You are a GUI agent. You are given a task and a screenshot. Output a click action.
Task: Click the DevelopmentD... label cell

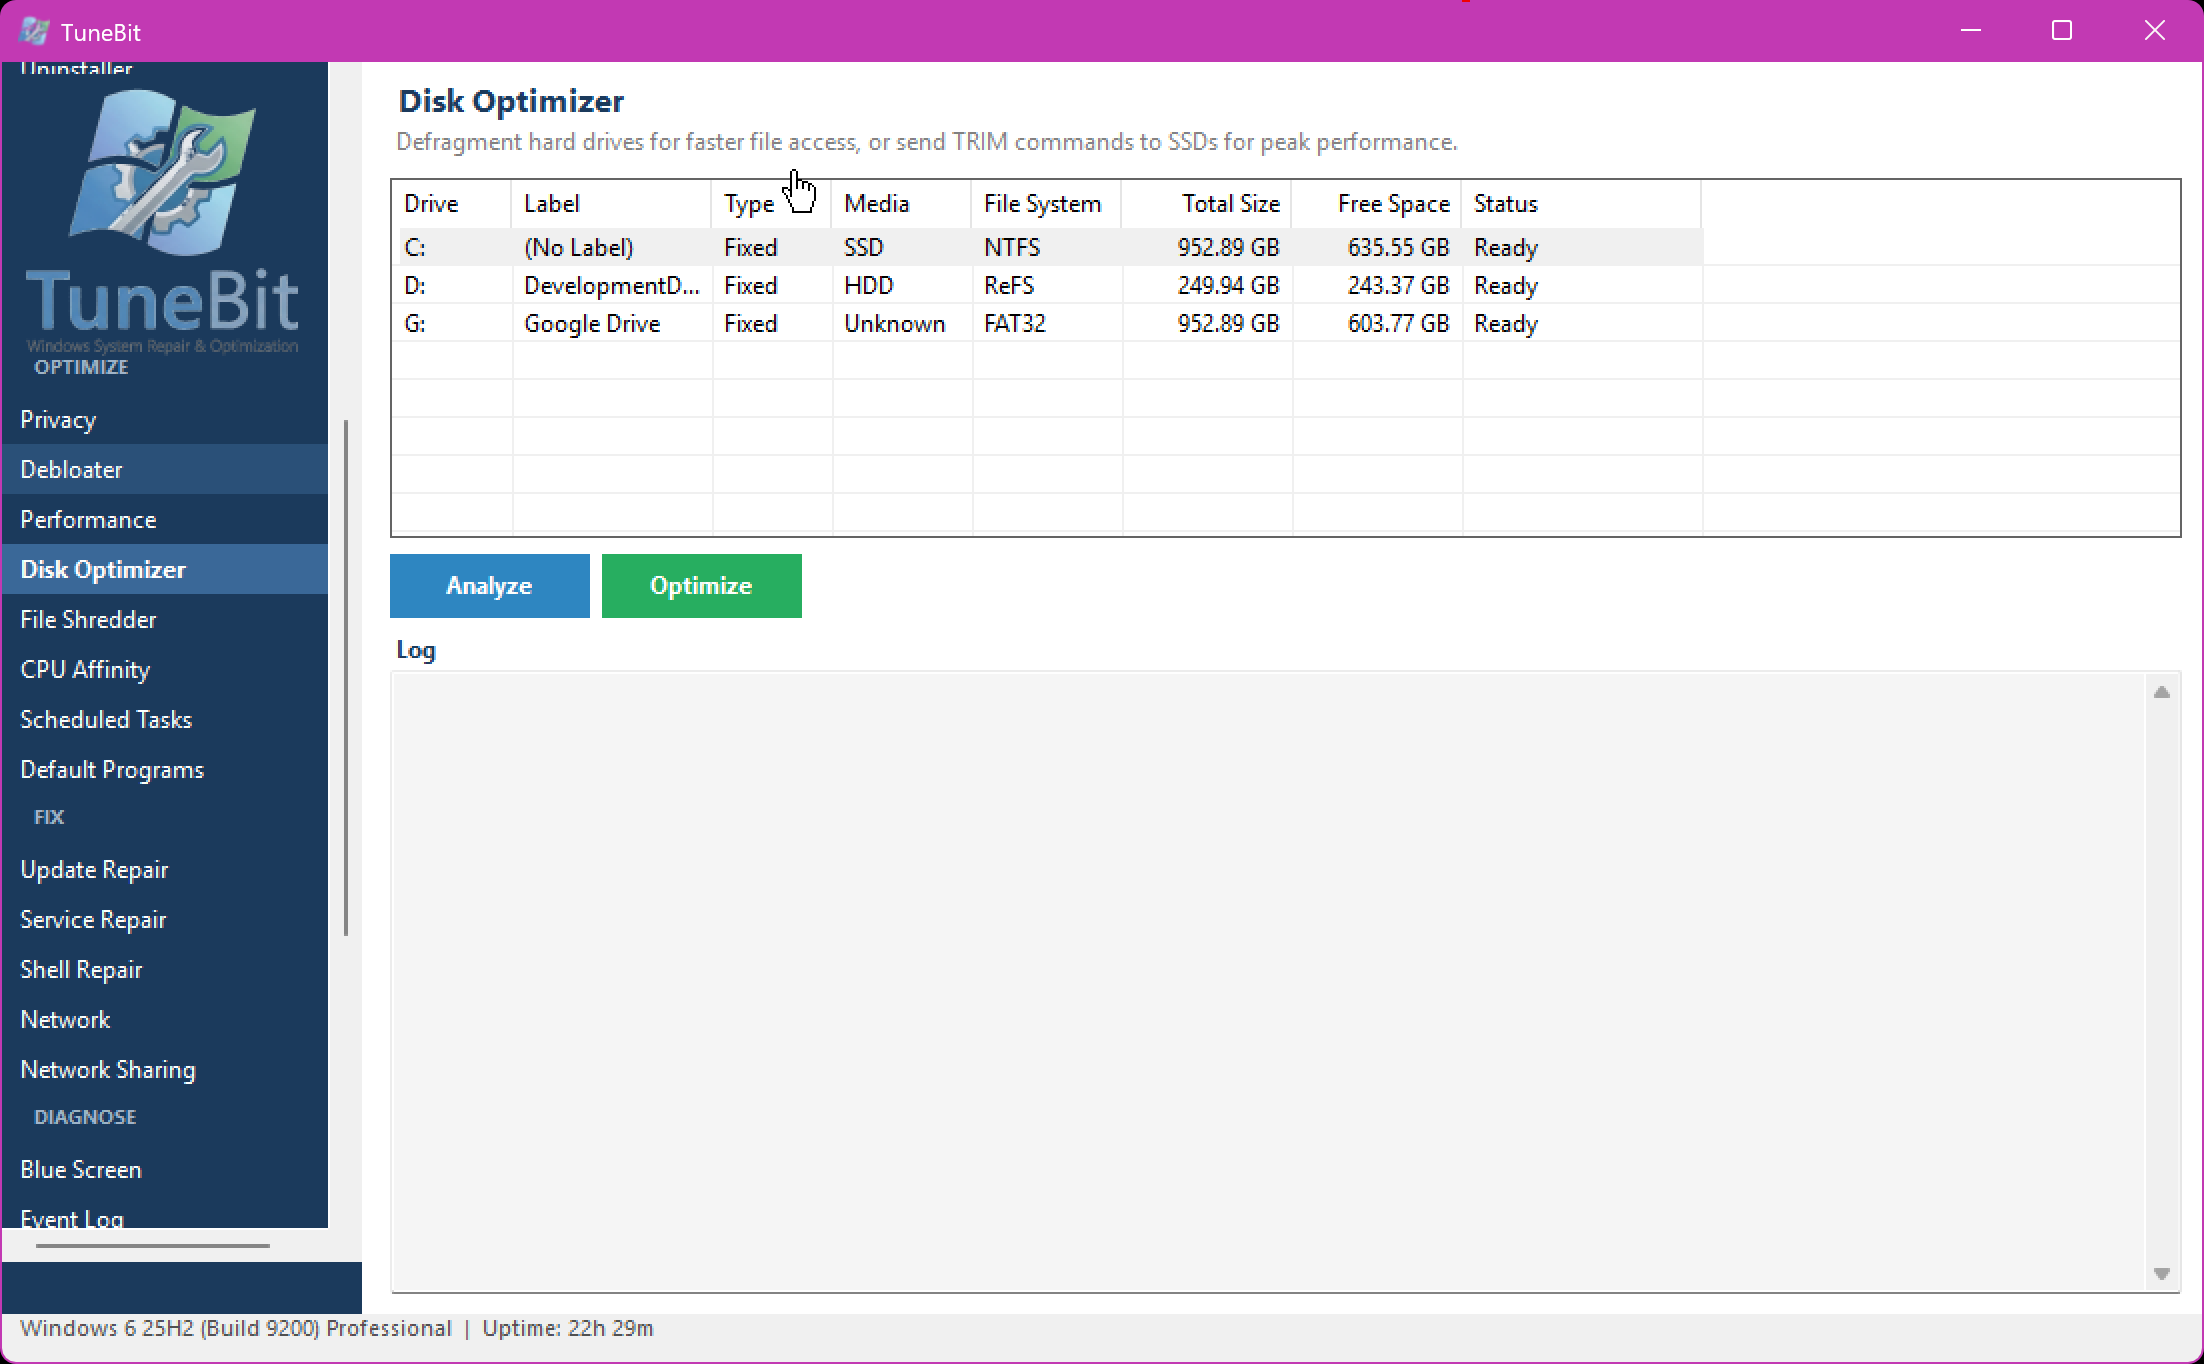pyautogui.click(x=611, y=285)
